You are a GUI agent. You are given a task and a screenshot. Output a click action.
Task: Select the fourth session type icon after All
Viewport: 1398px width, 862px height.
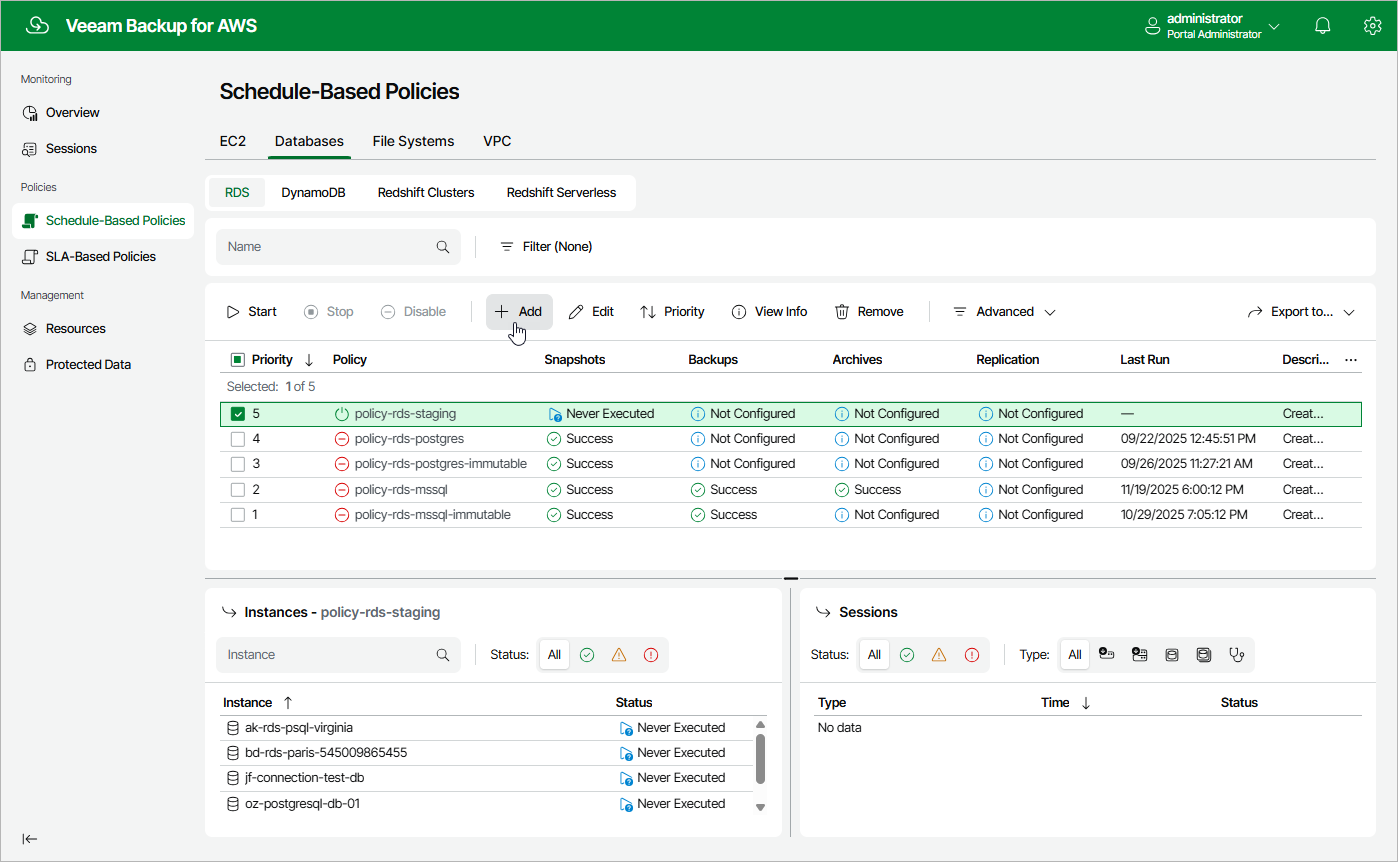pos(1204,655)
